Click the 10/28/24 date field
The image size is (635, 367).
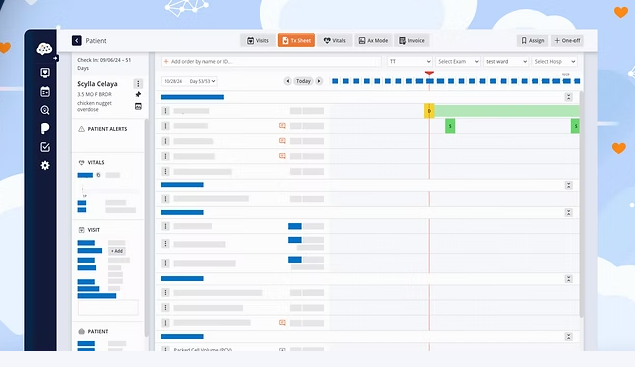tap(173, 81)
